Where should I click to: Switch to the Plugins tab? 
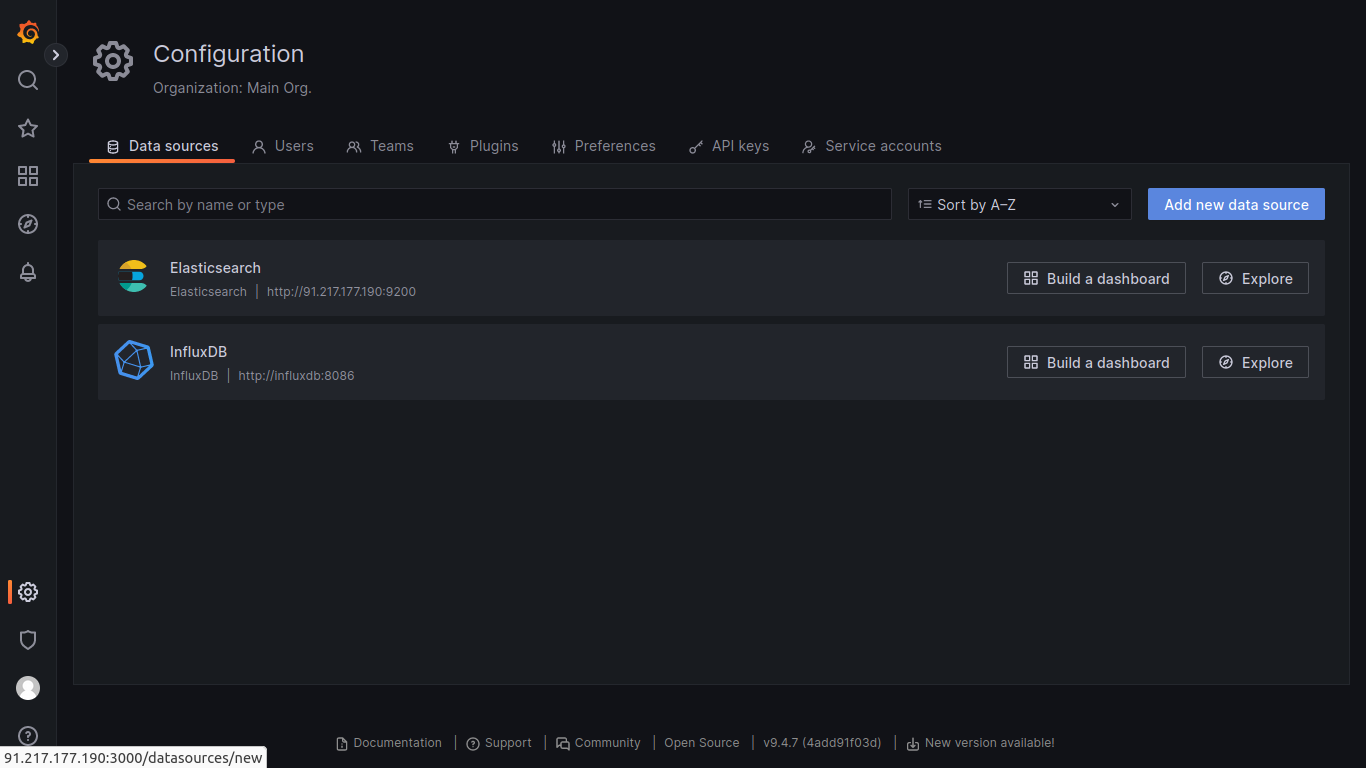(482, 146)
